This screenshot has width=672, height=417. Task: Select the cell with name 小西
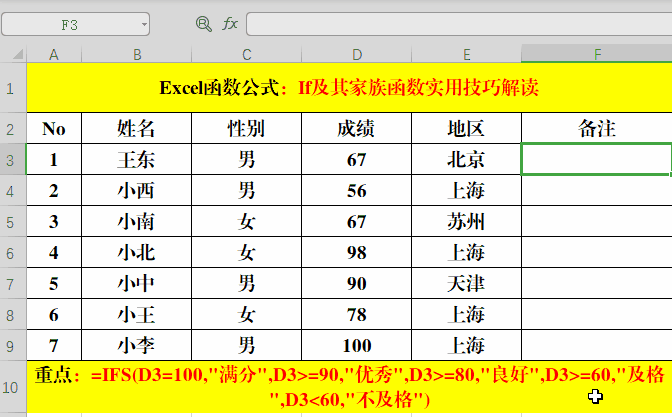tap(136, 190)
